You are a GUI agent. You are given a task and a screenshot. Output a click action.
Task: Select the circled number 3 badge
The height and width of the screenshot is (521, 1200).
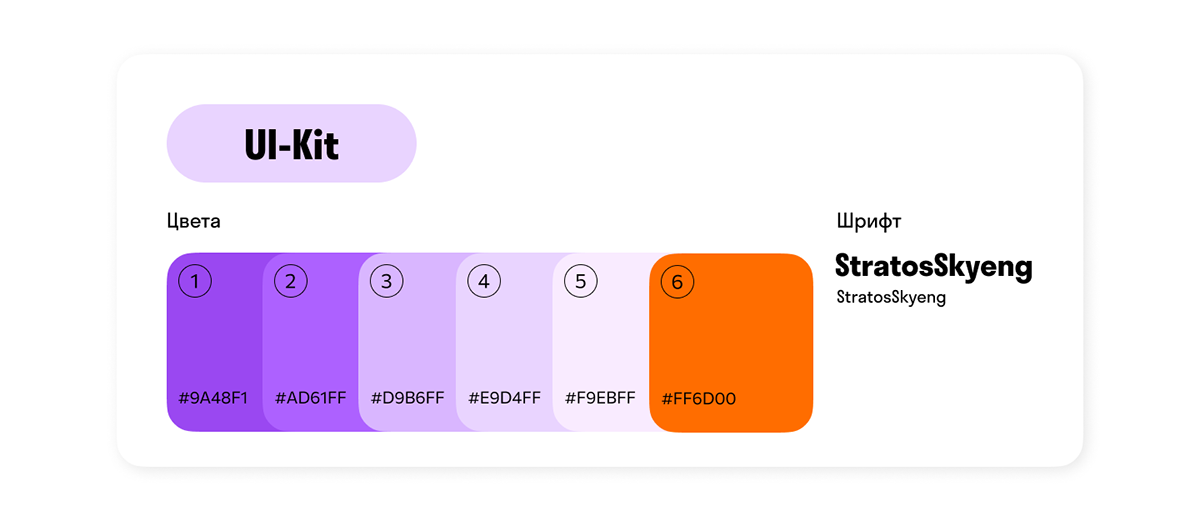click(x=387, y=282)
